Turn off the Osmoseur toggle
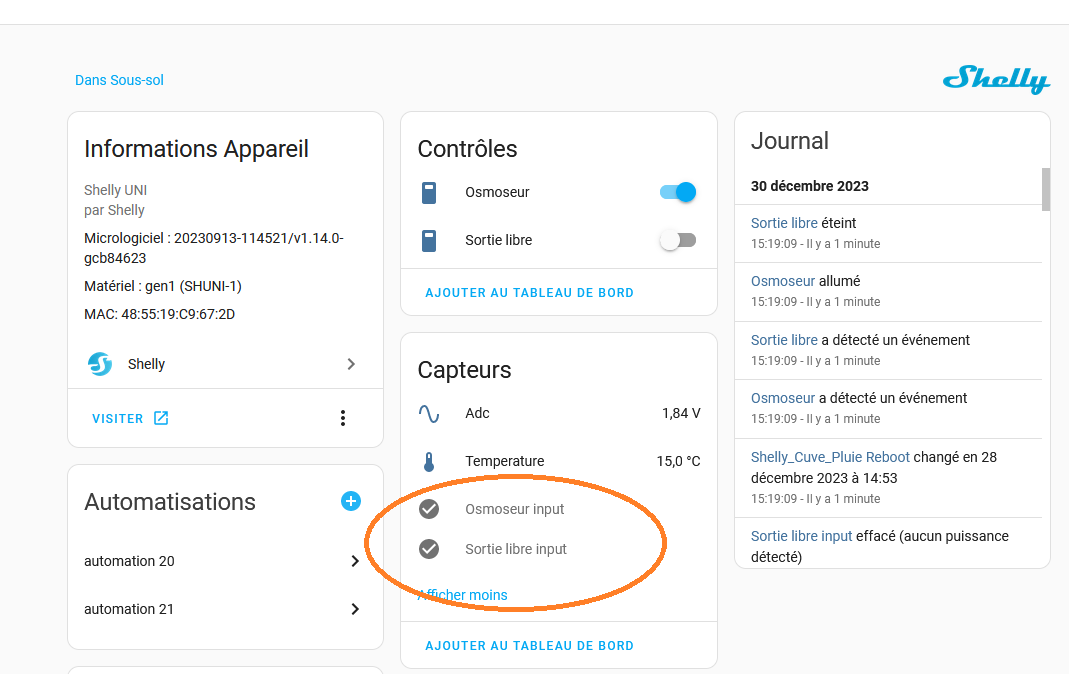The image size is (1069, 674). (678, 192)
